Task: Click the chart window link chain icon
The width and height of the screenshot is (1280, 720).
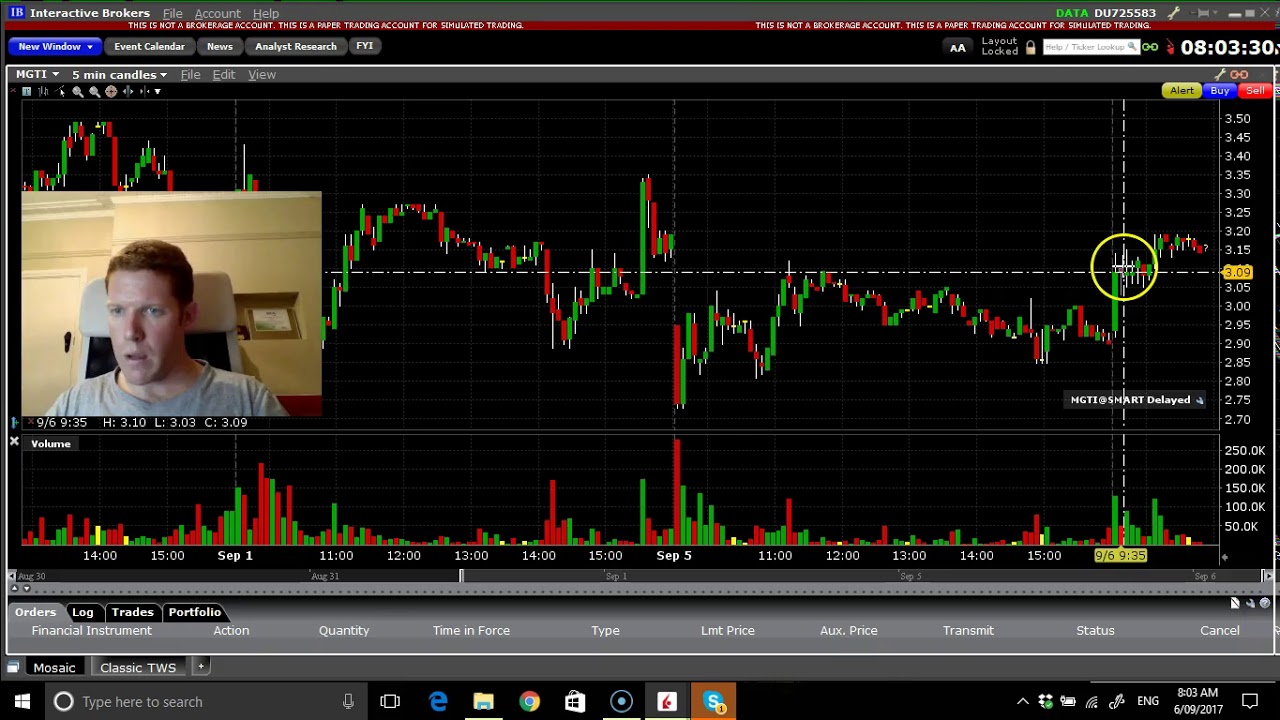Action: pos(1239,75)
